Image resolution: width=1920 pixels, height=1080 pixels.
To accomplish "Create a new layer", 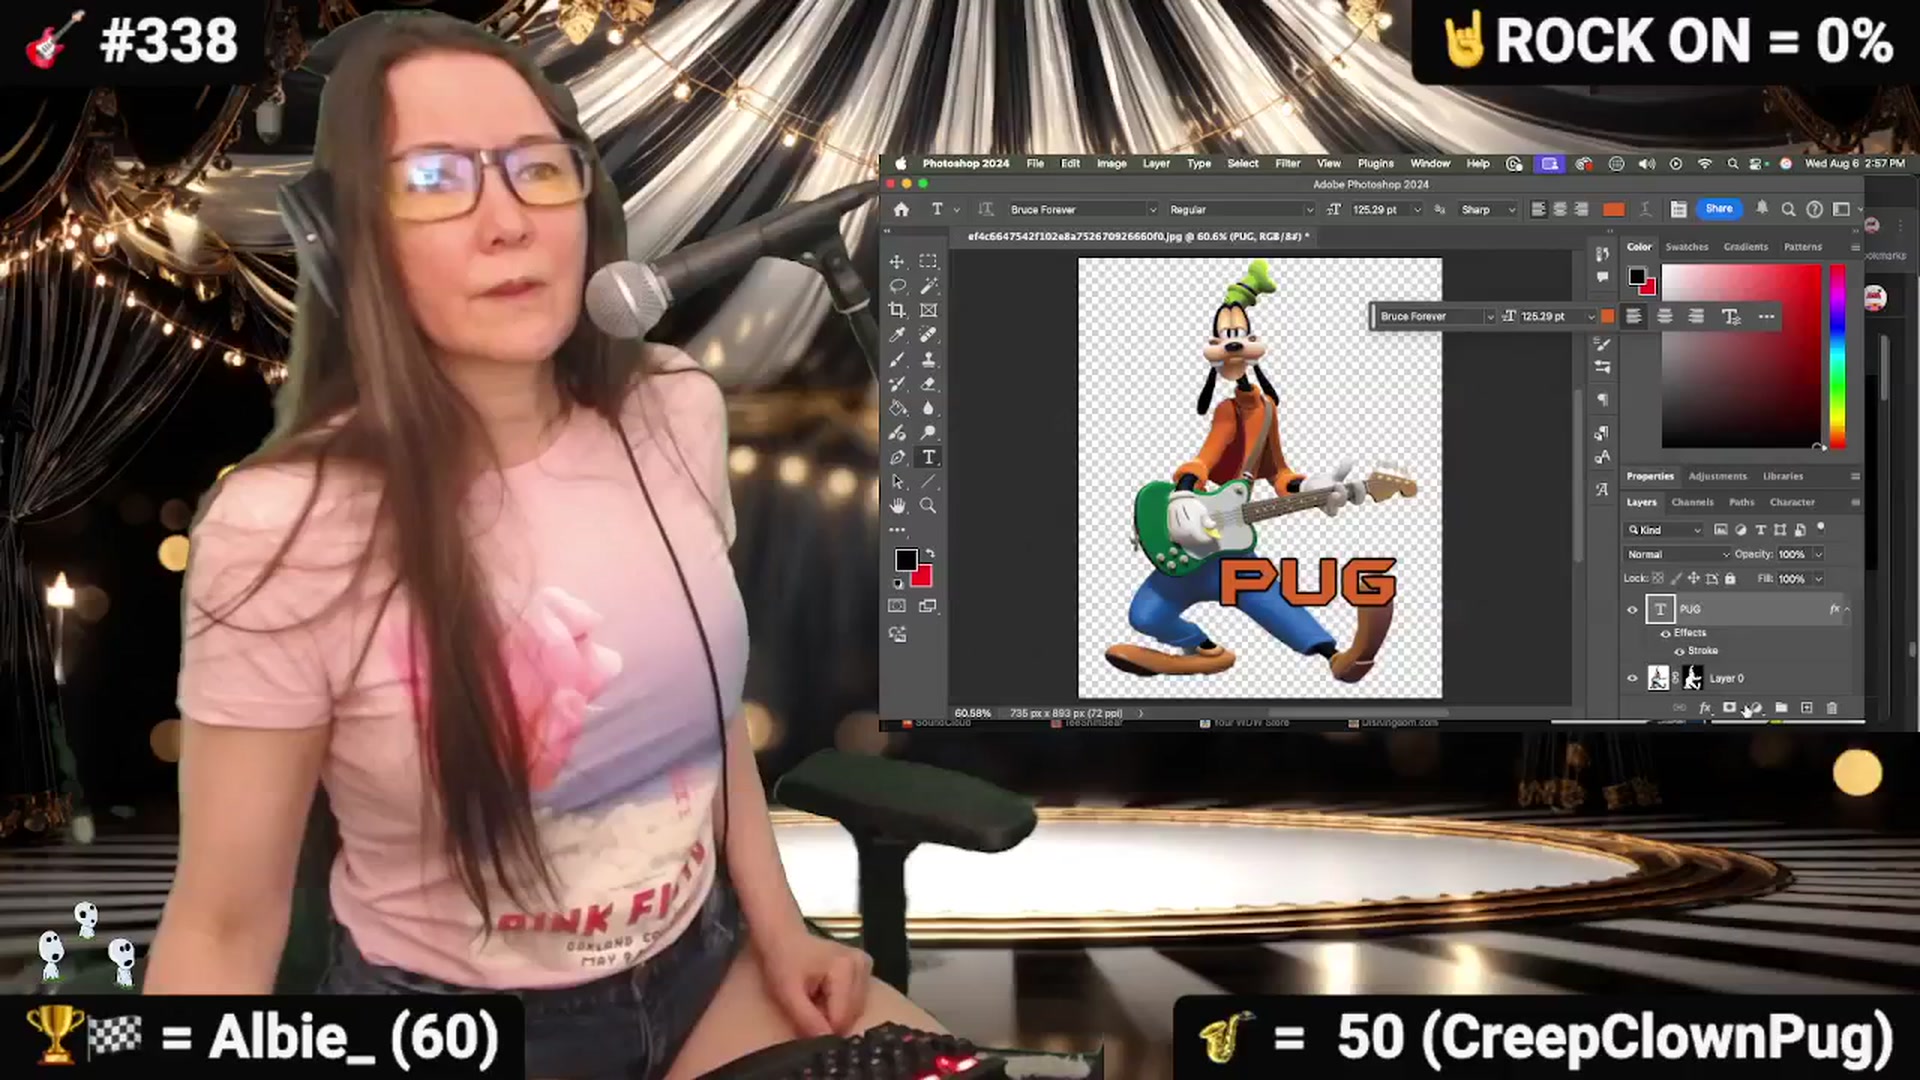I will pos(1807,708).
